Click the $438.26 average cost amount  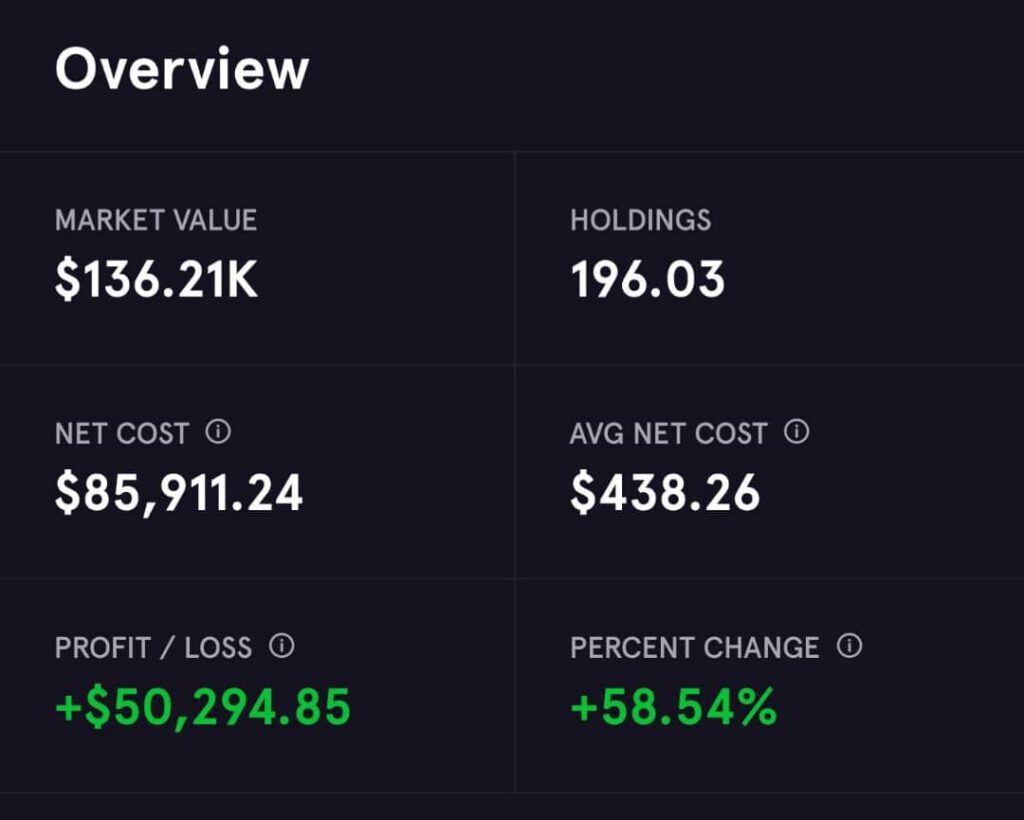665,494
